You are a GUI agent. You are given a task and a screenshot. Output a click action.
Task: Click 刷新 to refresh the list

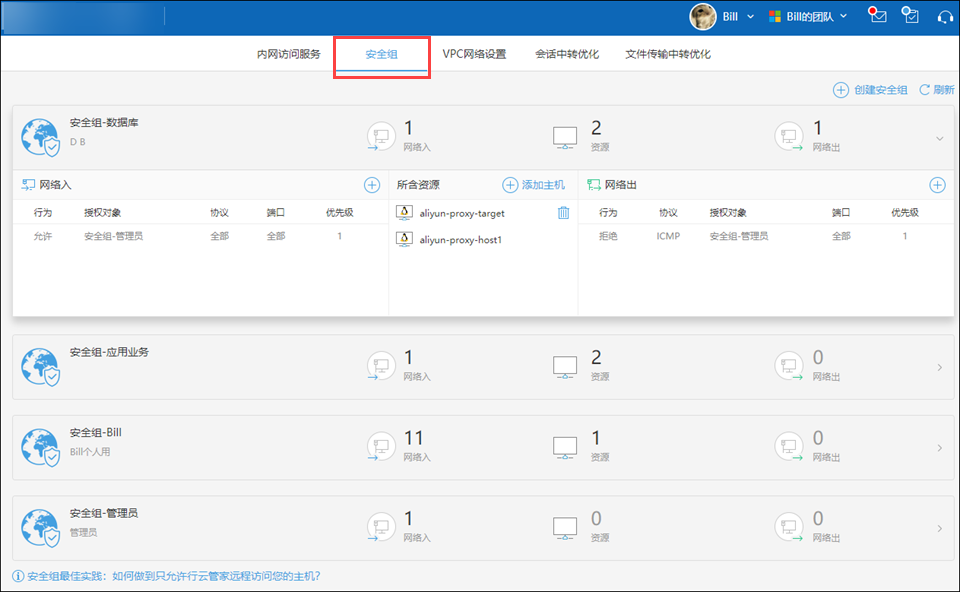pyautogui.click(x=936, y=90)
